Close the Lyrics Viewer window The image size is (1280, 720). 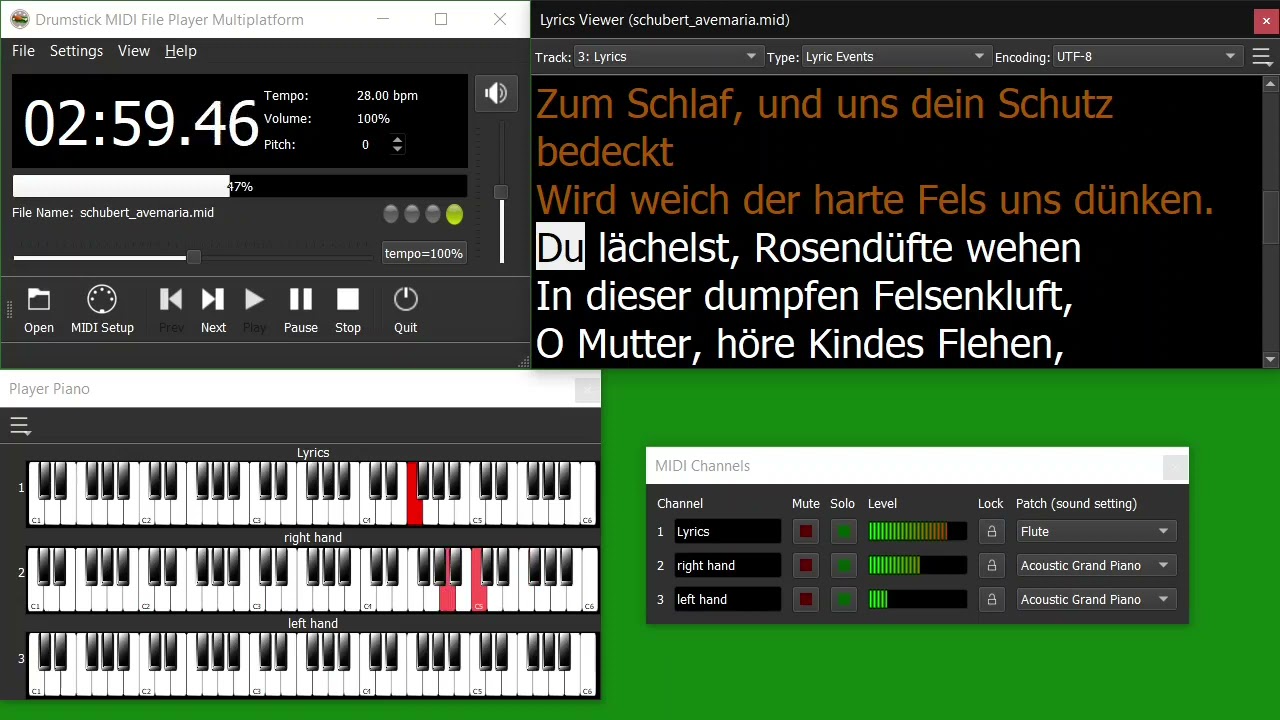[x=1266, y=20]
